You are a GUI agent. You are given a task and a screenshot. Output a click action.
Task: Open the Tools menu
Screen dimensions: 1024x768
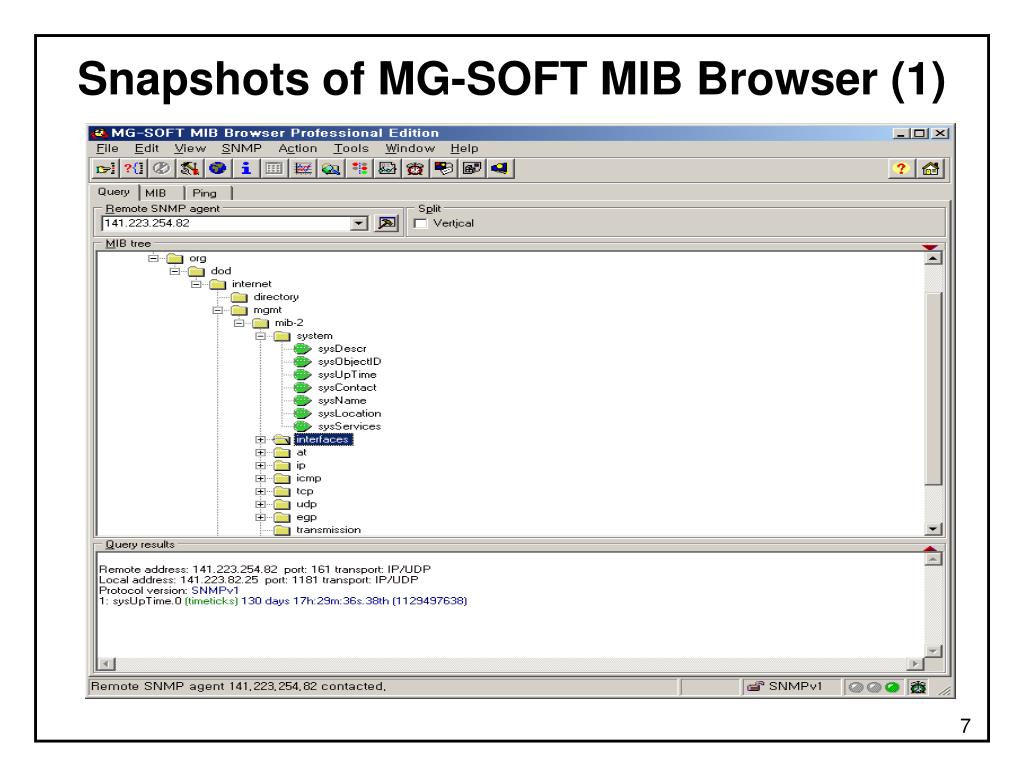click(x=351, y=148)
